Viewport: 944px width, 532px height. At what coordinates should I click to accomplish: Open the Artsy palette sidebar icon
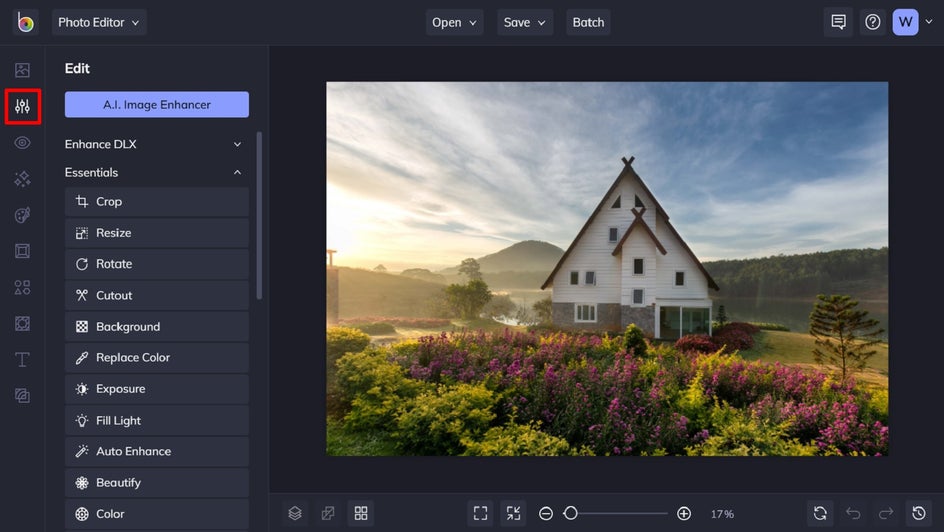coord(22,215)
